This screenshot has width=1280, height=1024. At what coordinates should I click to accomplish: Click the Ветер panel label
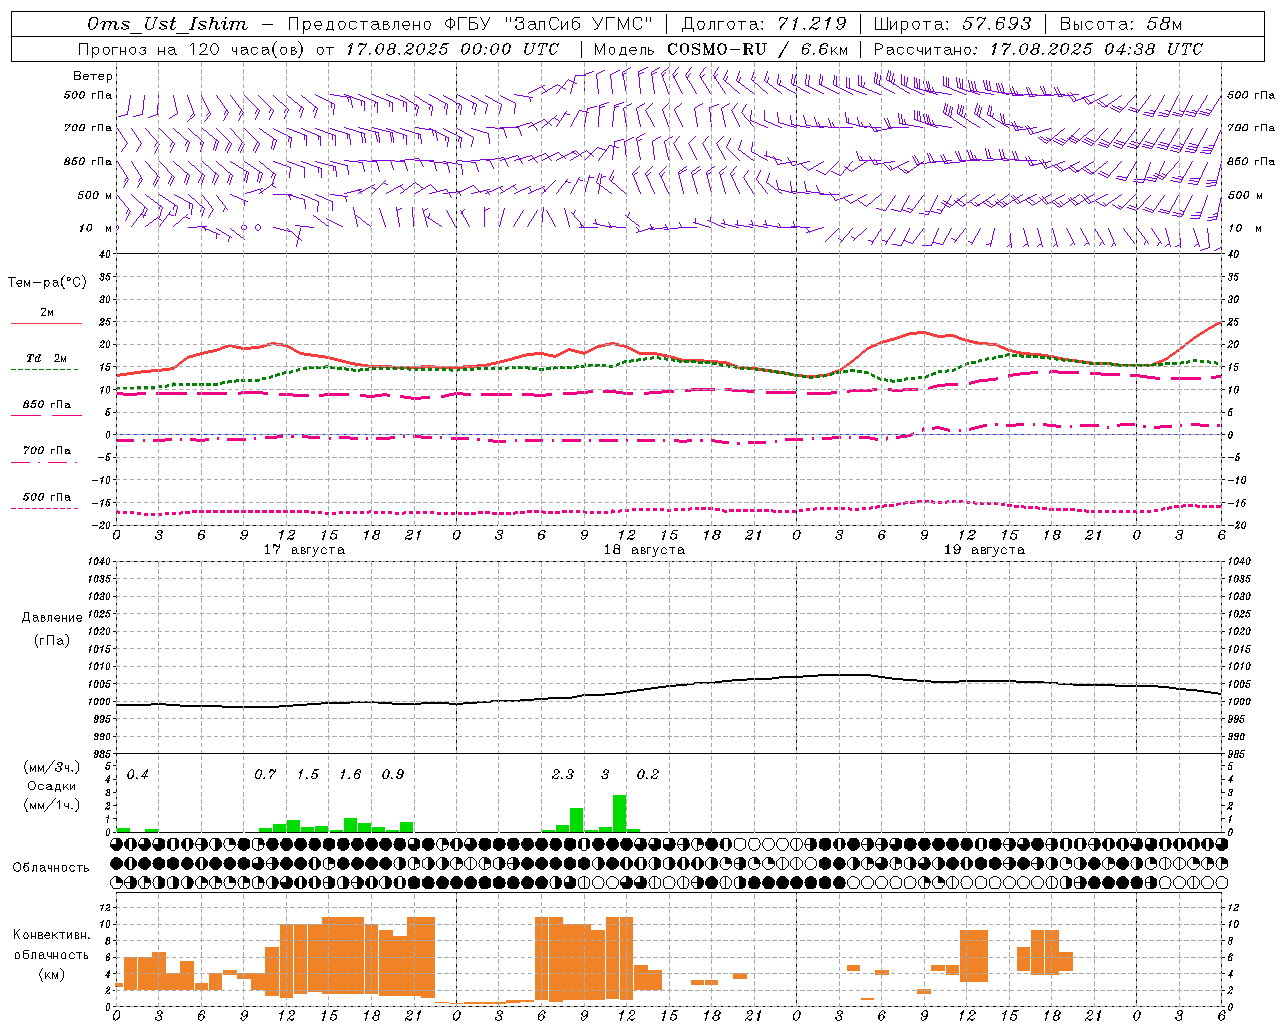(x=93, y=76)
